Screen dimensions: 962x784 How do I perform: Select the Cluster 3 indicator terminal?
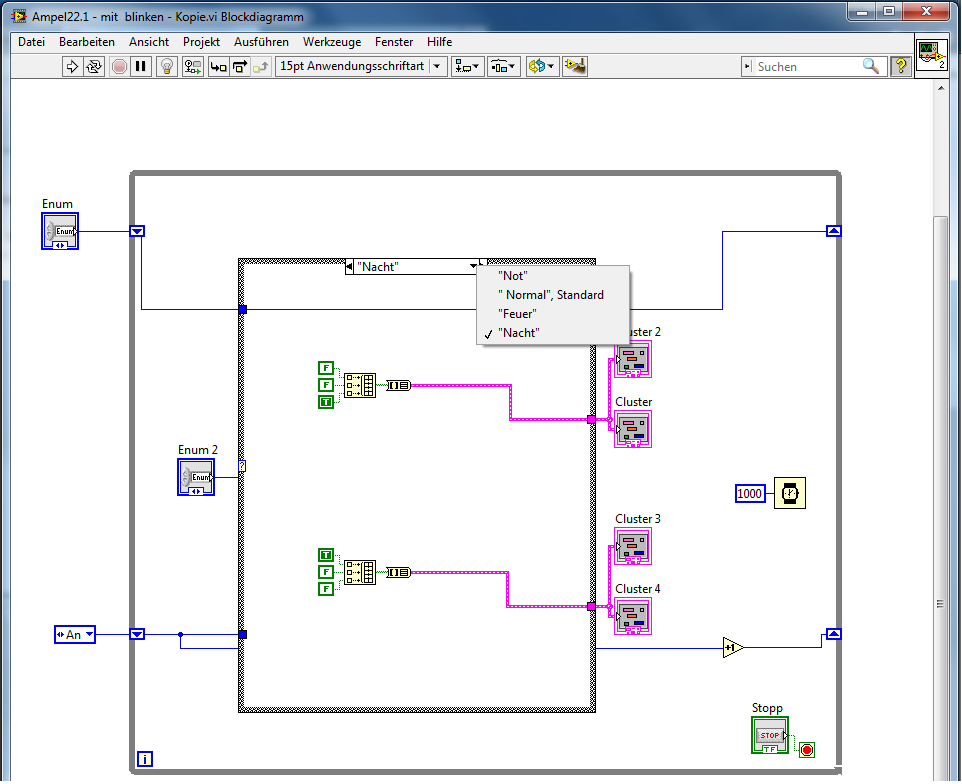pos(633,546)
